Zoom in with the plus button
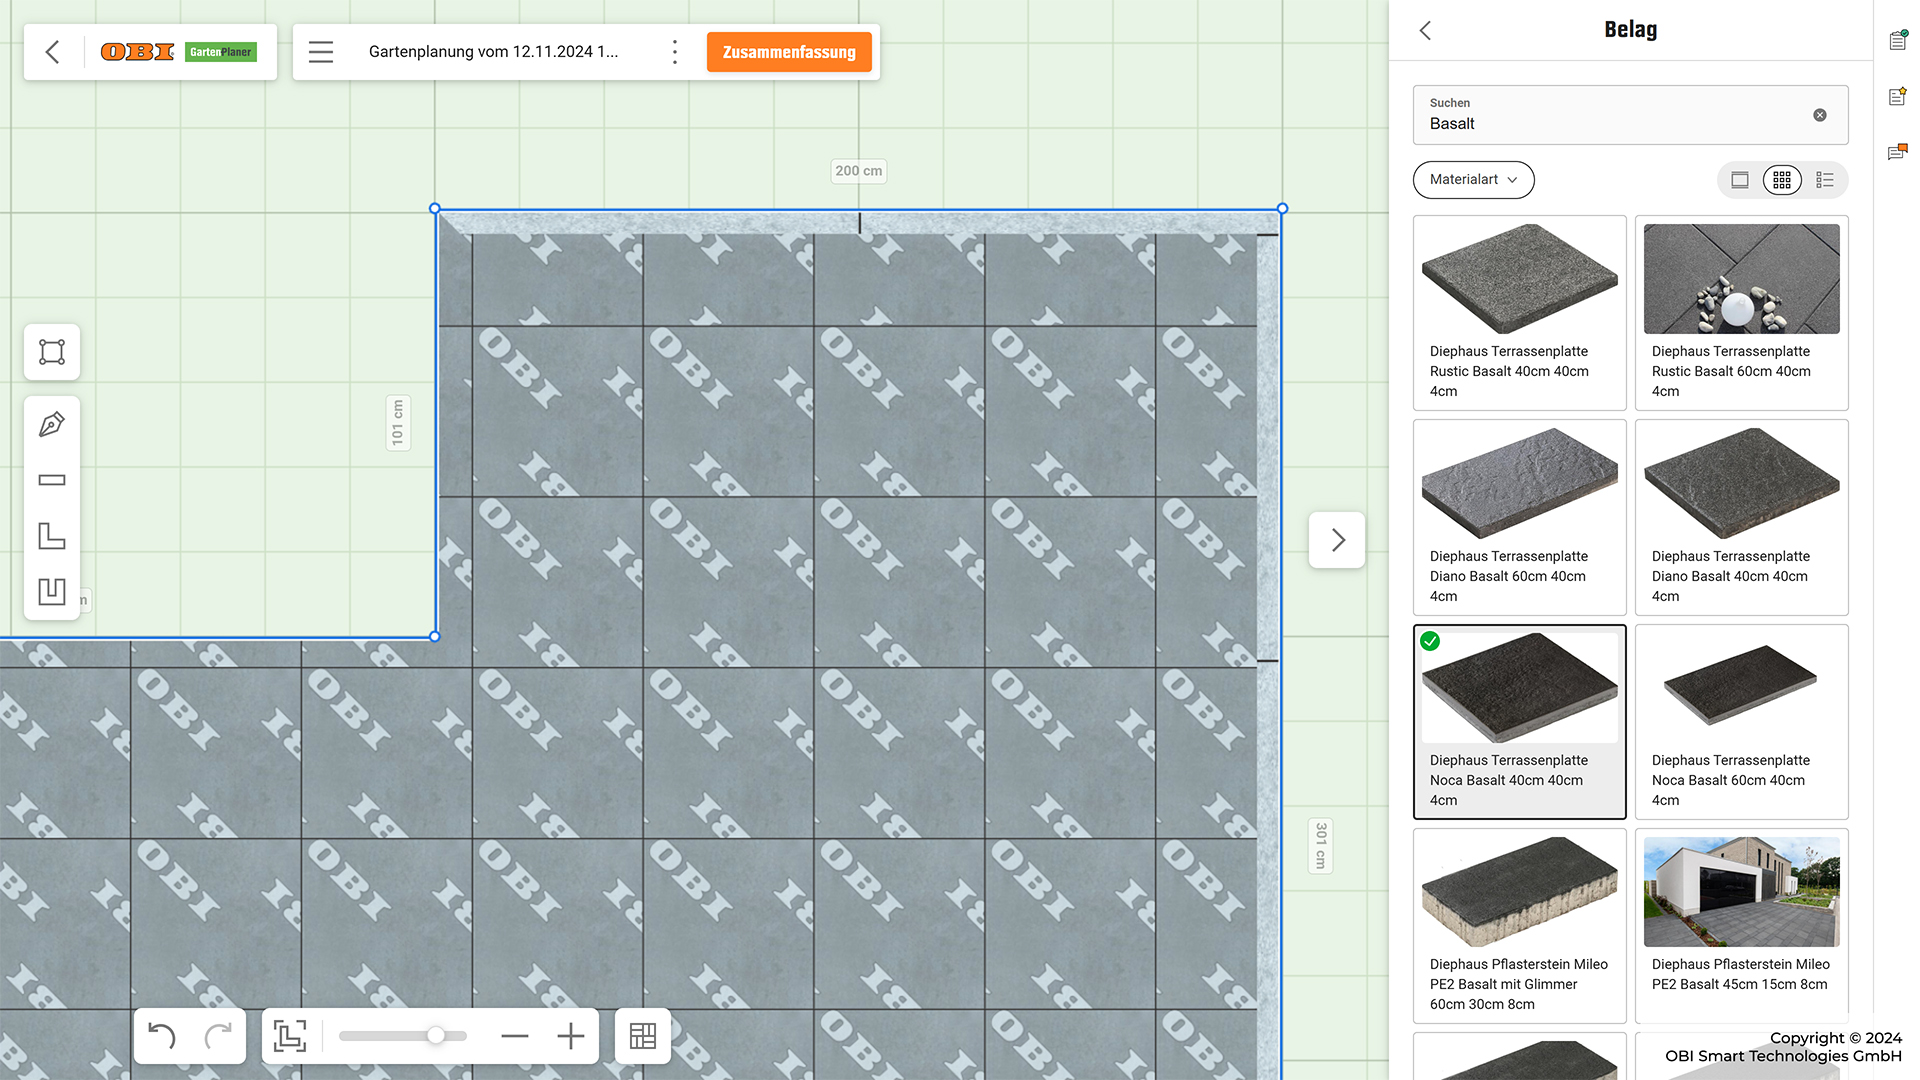Screen dimensions: 1920x1080 pos(571,1036)
